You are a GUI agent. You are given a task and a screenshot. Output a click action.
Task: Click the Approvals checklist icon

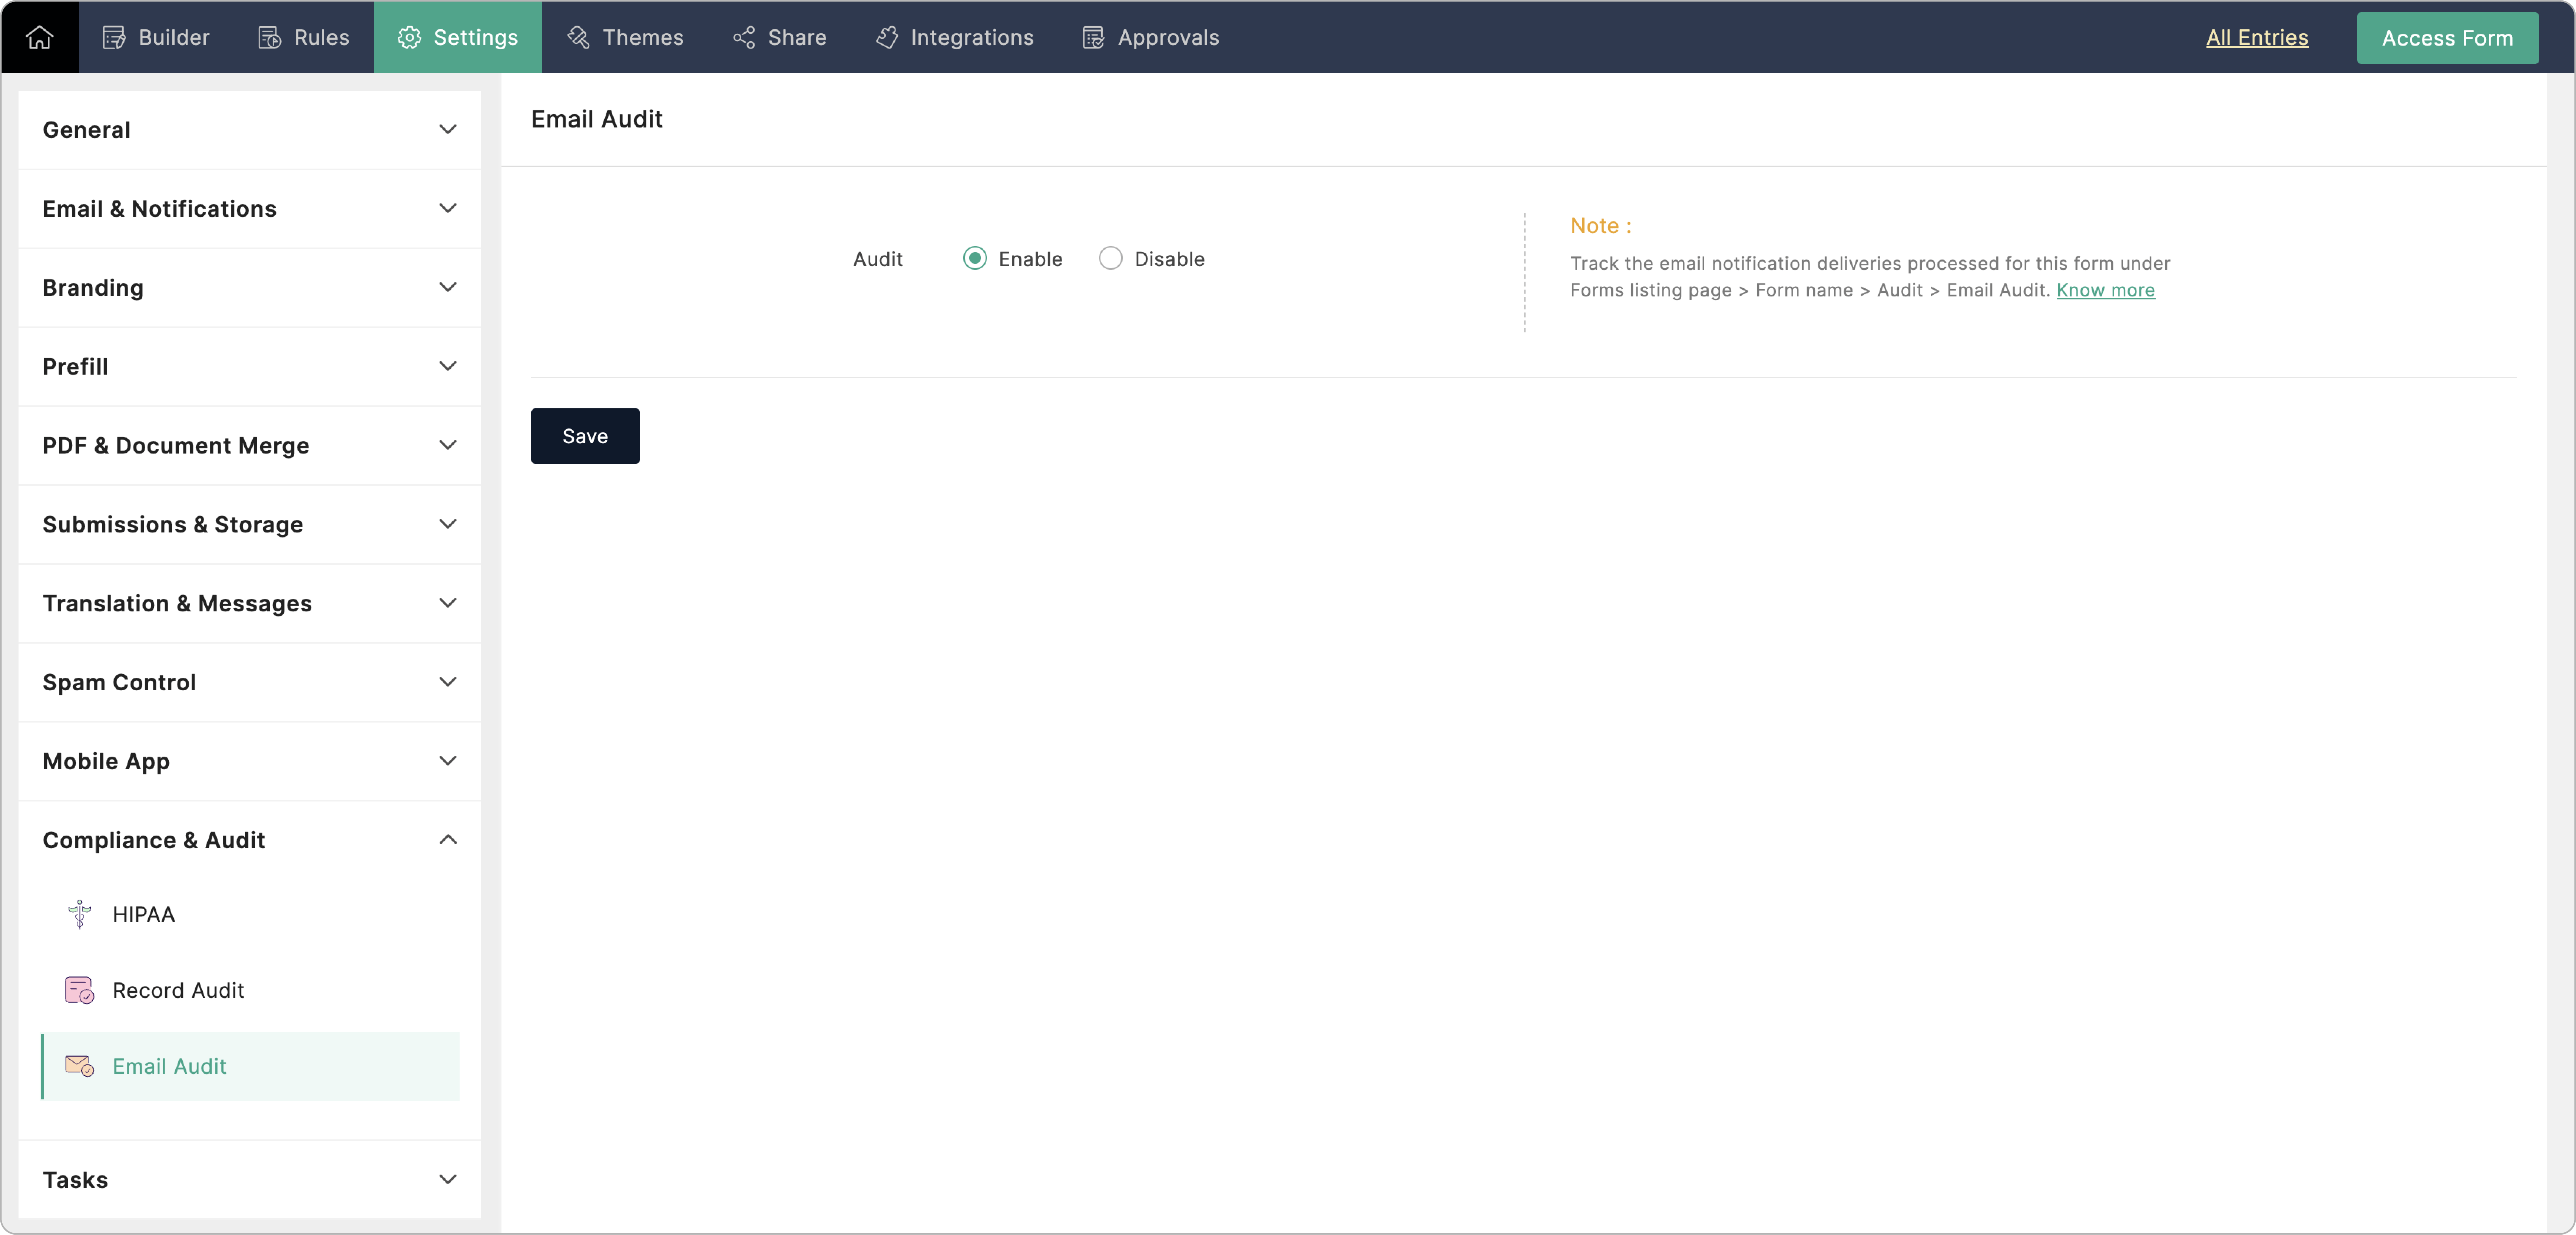(x=1093, y=38)
